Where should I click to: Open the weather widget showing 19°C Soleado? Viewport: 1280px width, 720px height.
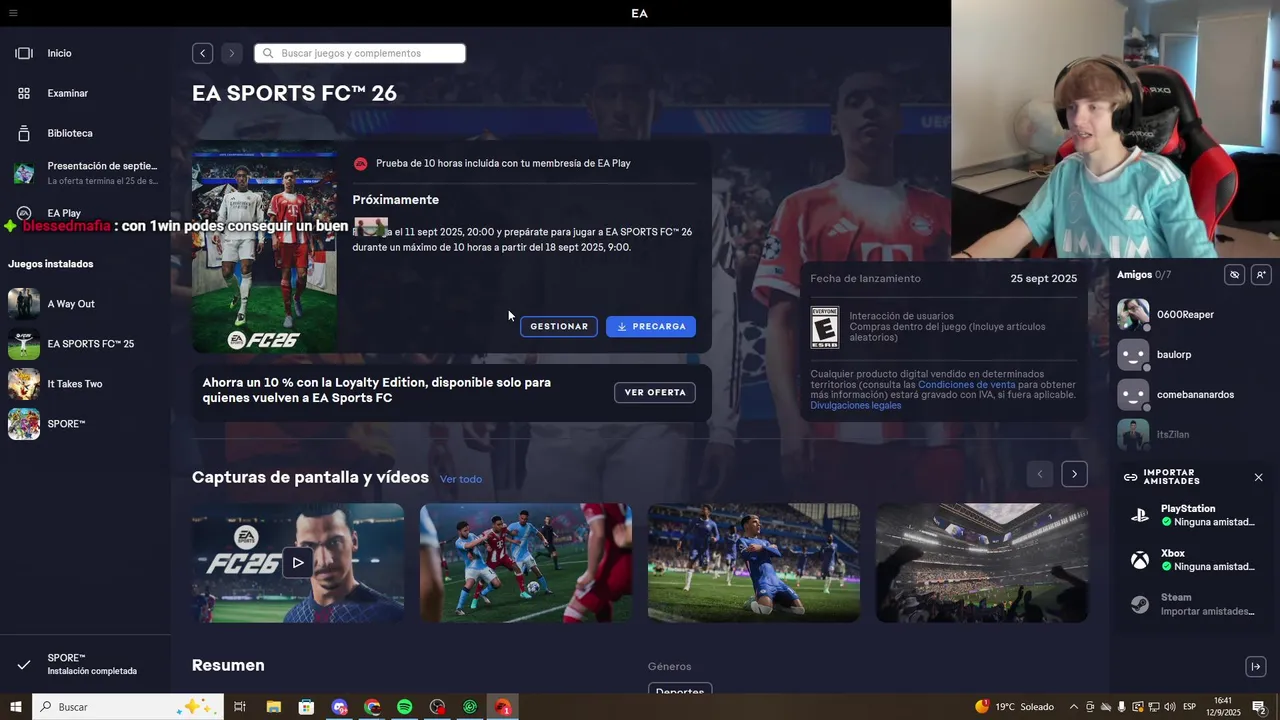1014,707
